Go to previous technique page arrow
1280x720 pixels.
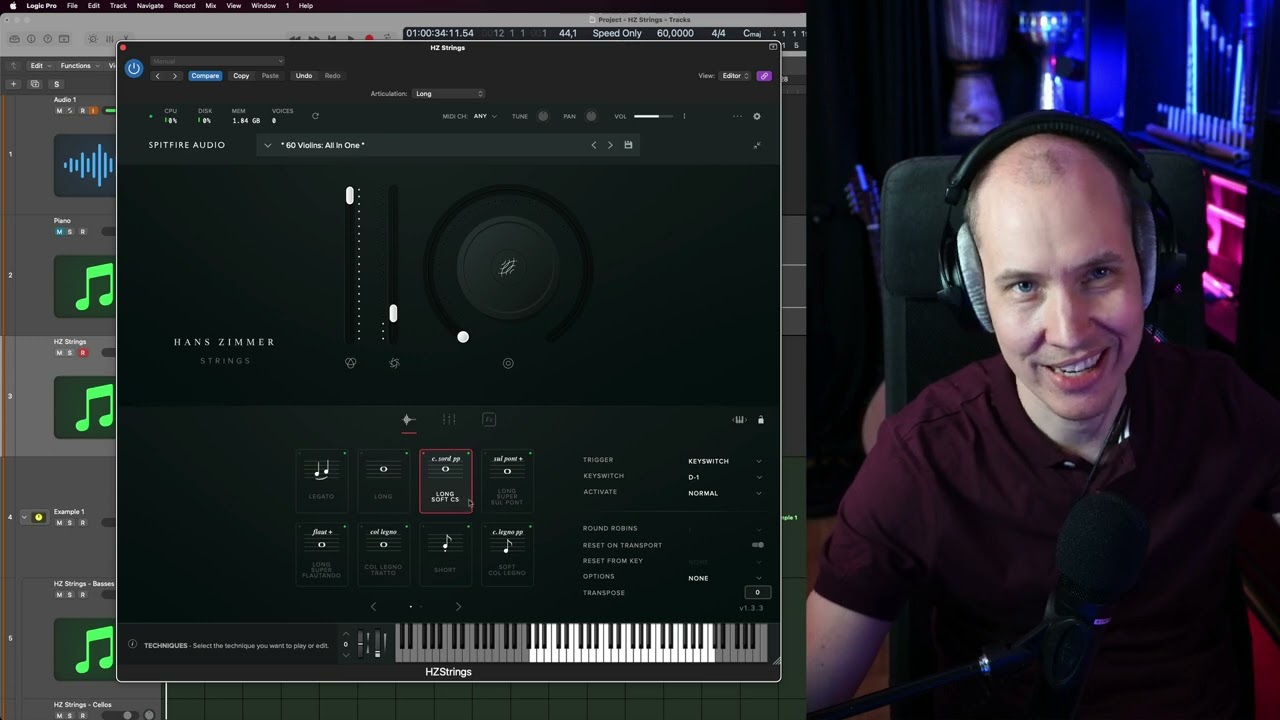coord(374,606)
